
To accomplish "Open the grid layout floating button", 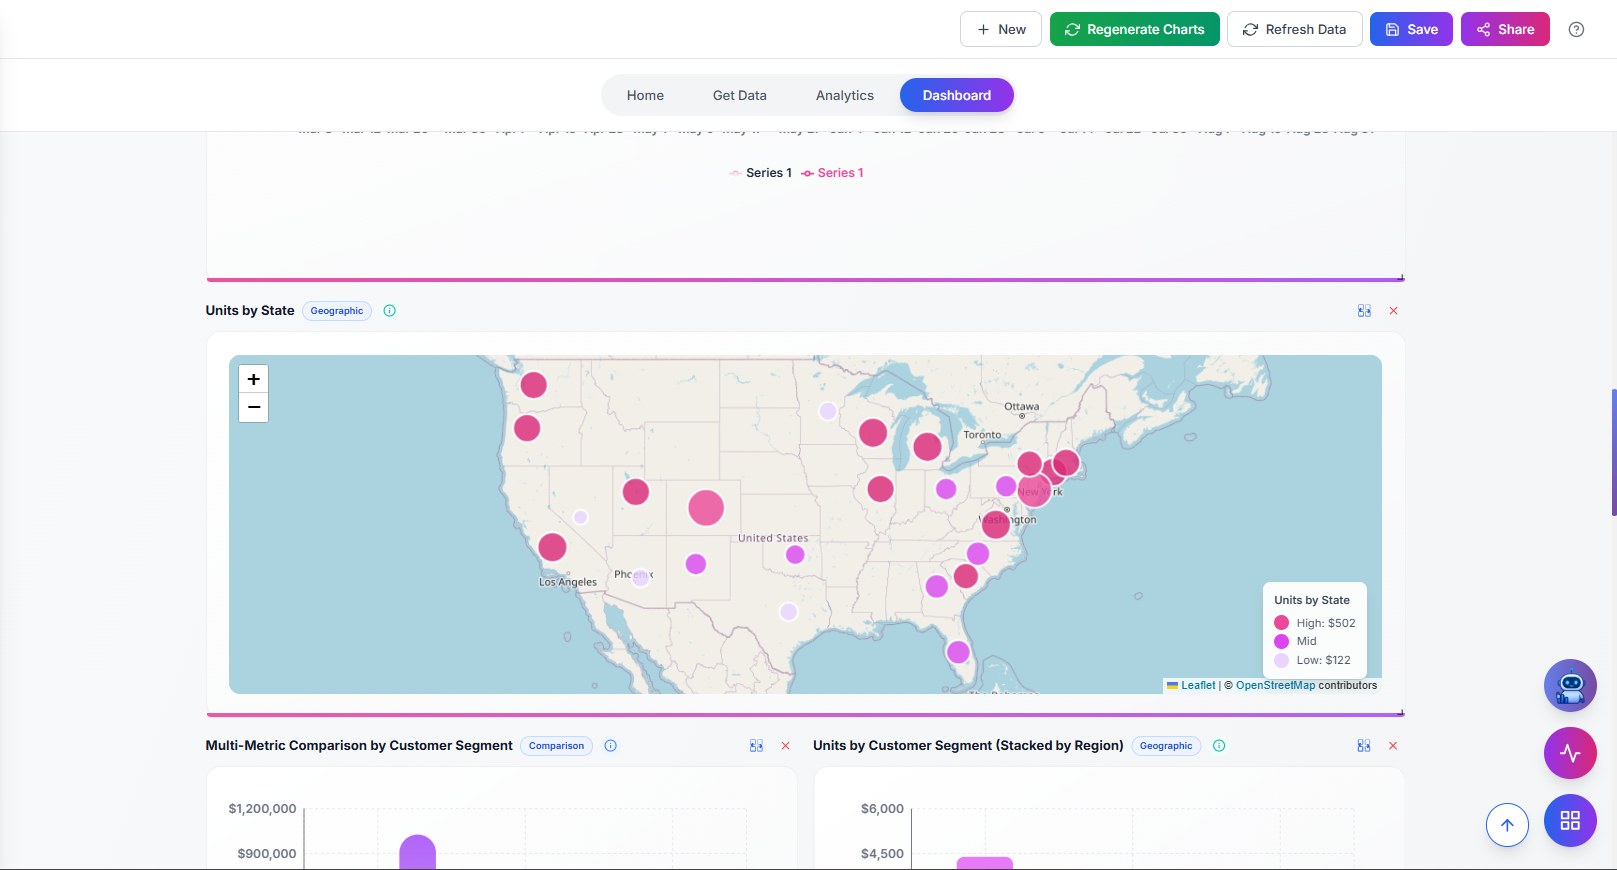I will (1570, 820).
